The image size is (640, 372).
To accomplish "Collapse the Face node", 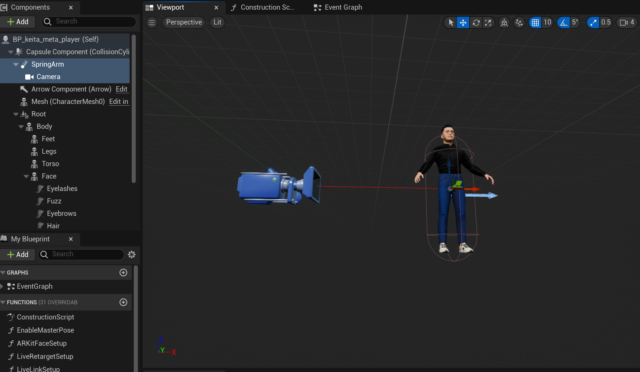I will pyautogui.click(x=26, y=176).
